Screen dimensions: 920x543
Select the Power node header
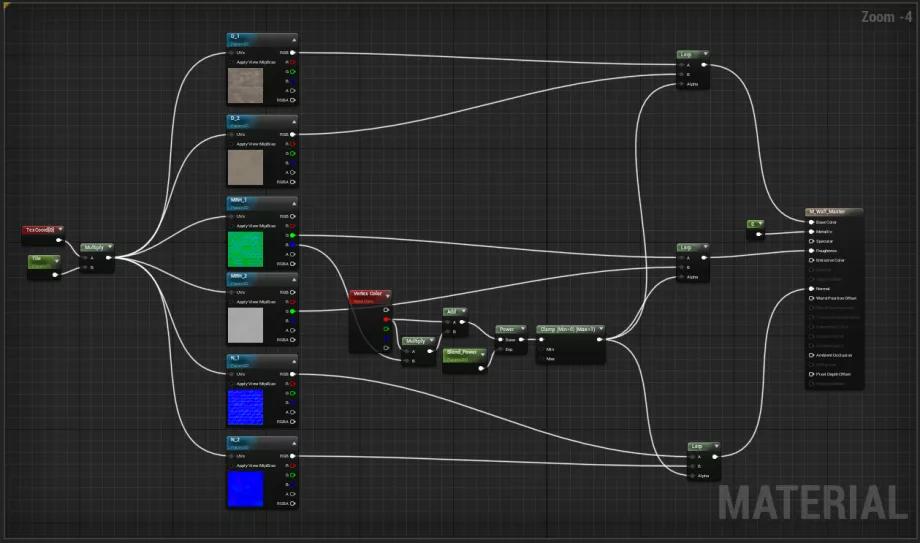(509, 328)
